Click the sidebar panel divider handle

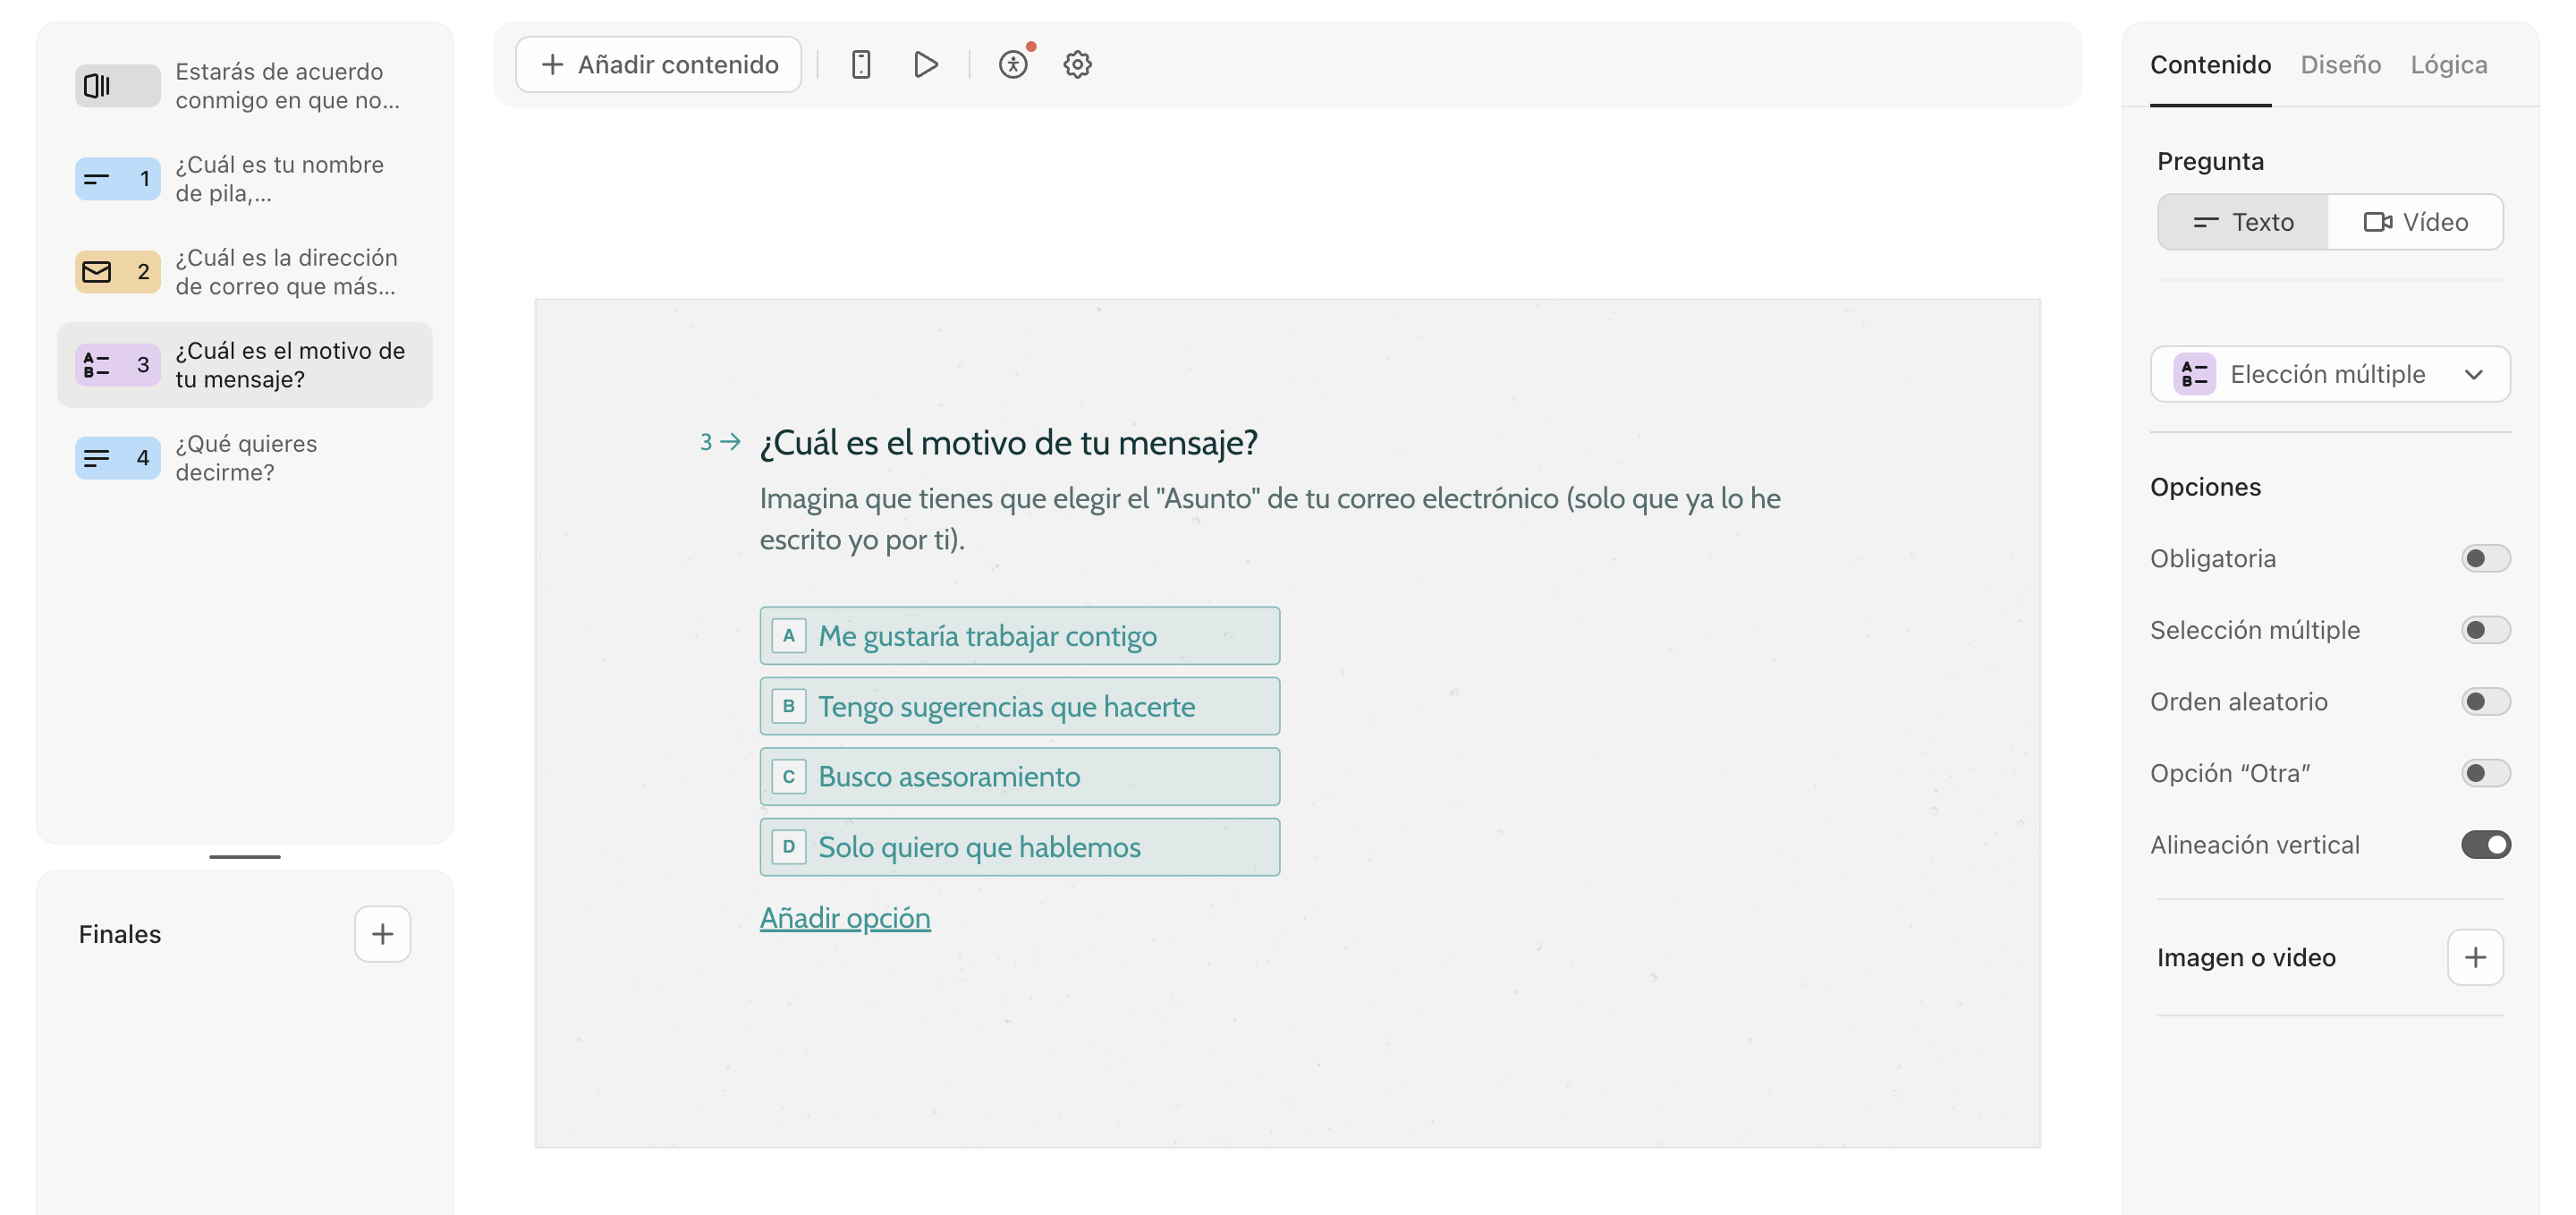pyautogui.click(x=244, y=857)
